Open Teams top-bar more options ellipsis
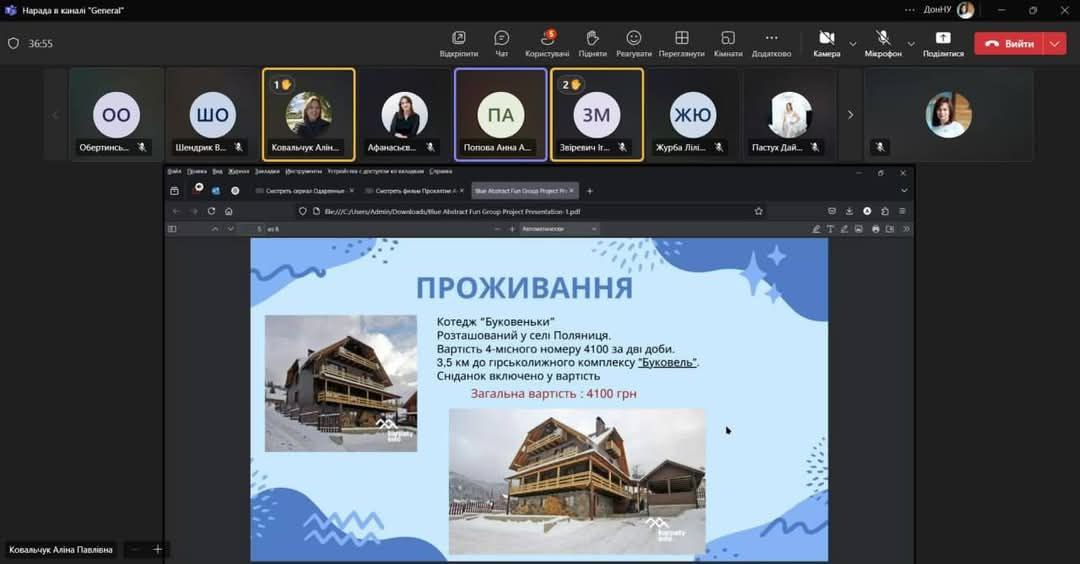Screen dimensions: 1080x564 point(910,10)
